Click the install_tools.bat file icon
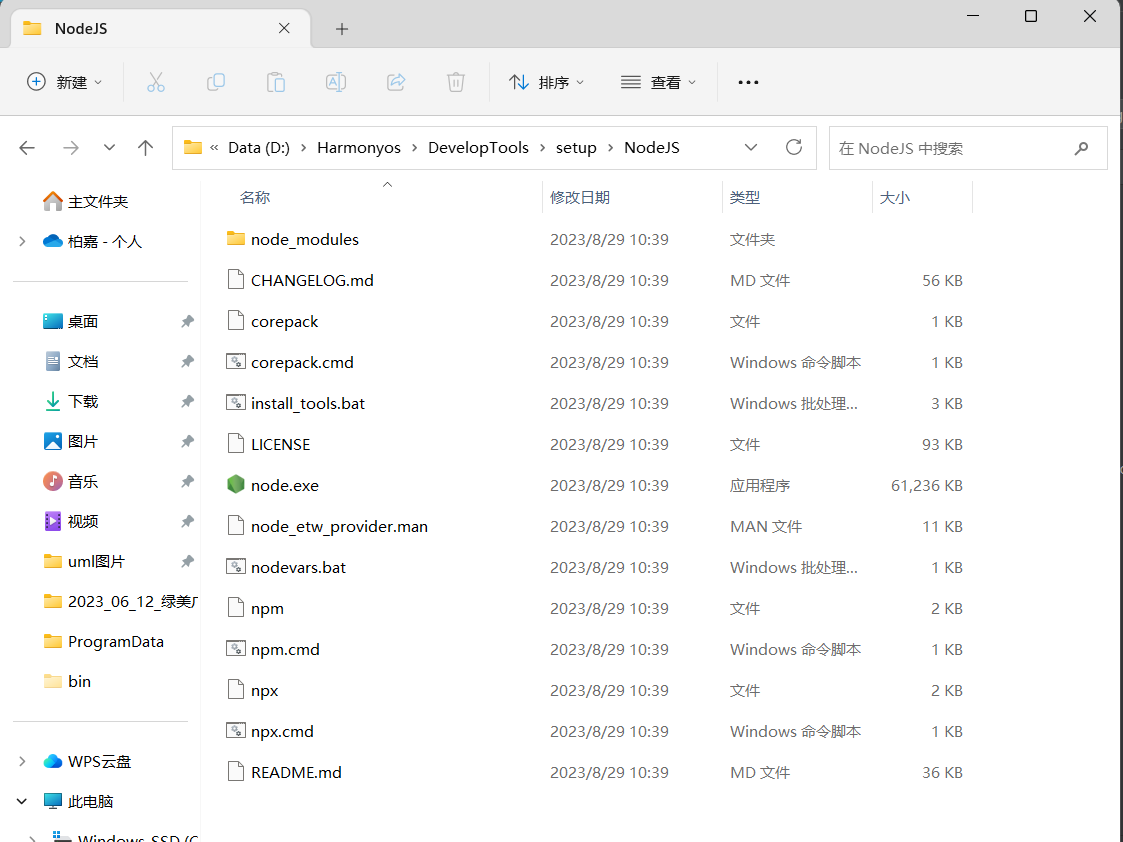Image resolution: width=1123 pixels, height=842 pixels. click(236, 402)
